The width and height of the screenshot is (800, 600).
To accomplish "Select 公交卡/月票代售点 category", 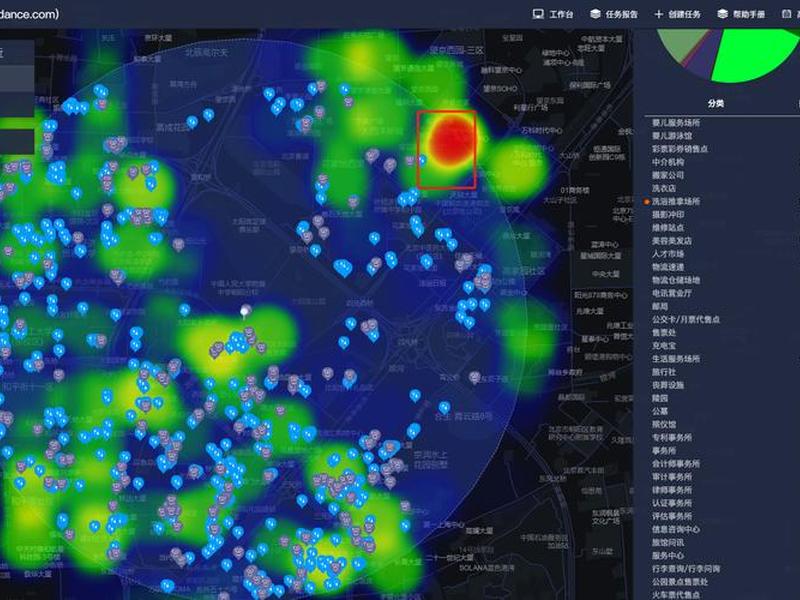I will click(x=686, y=319).
